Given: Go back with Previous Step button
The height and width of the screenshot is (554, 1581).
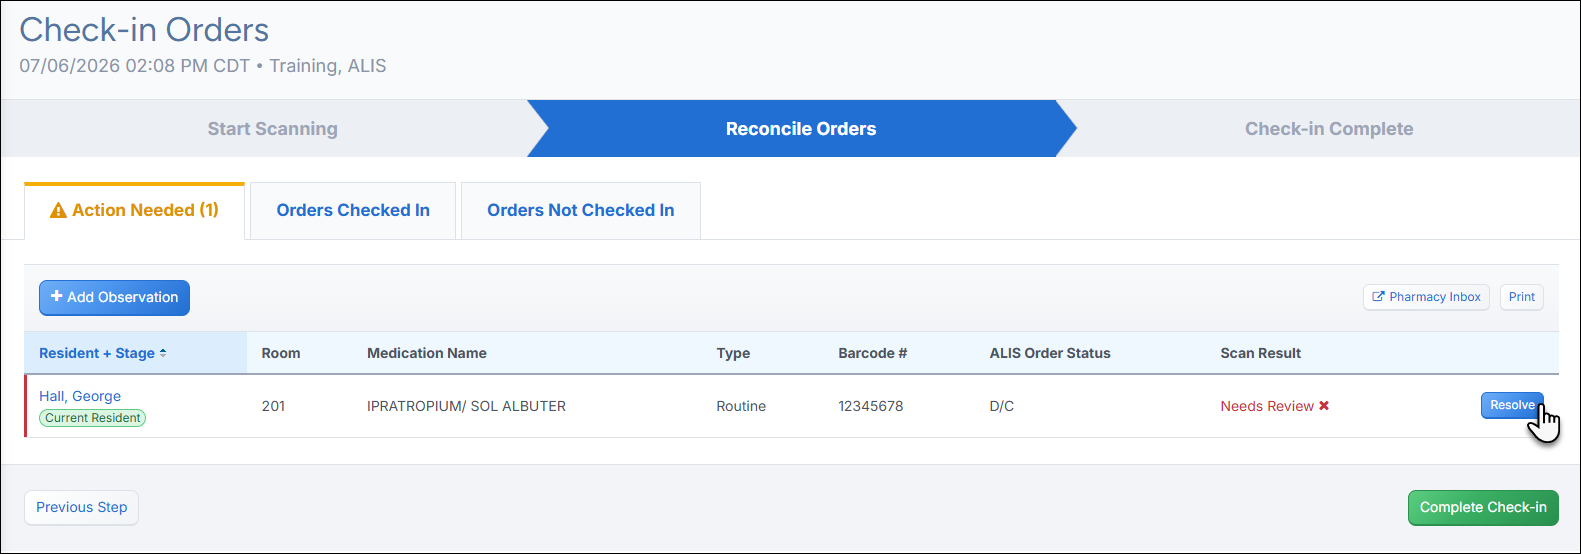Looking at the screenshot, I should (82, 507).
